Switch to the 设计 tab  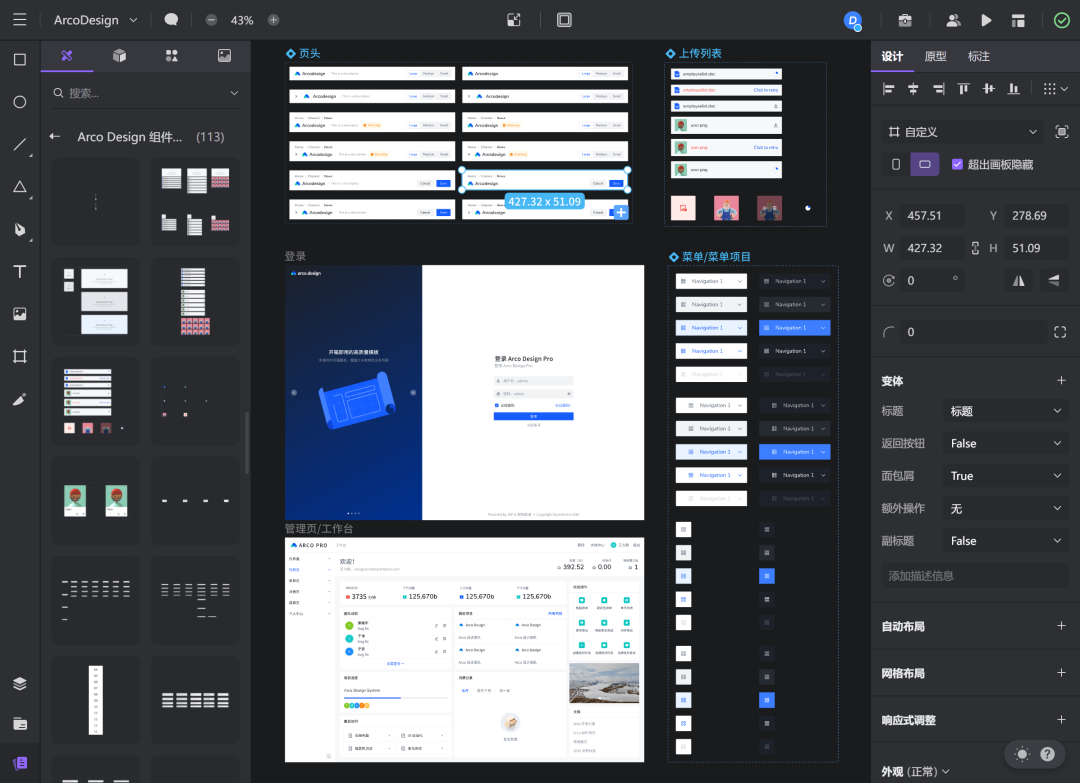coord(892,56)
